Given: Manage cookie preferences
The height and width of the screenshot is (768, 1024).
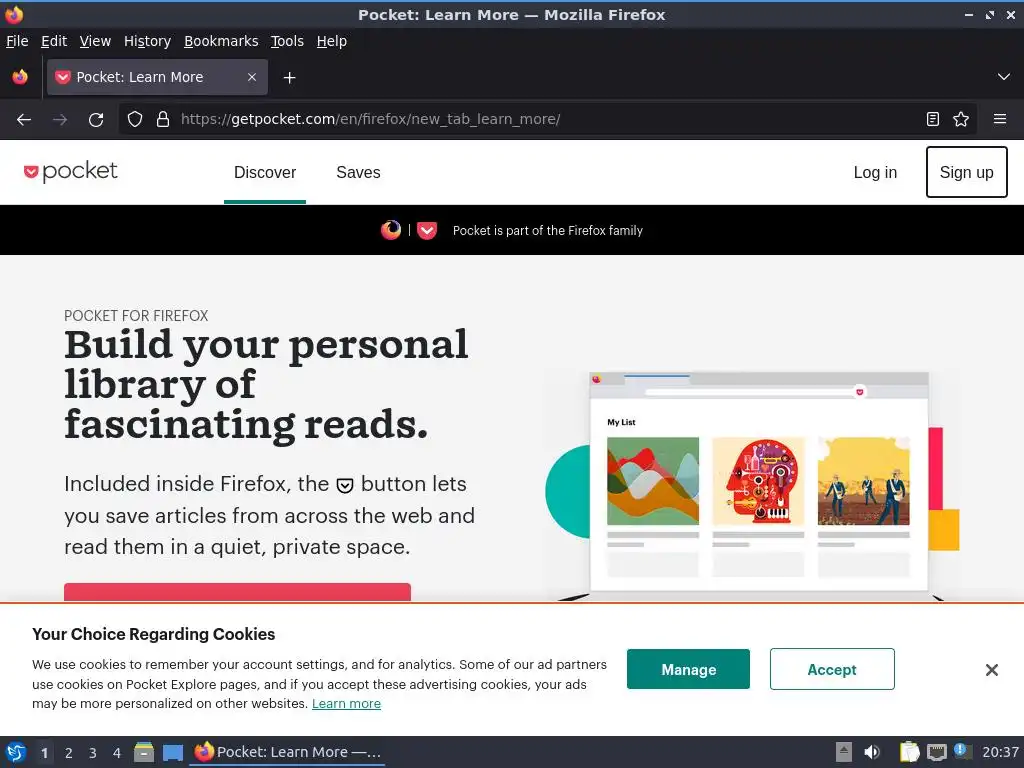Looking at the screenshot, I should coord(688,669).
